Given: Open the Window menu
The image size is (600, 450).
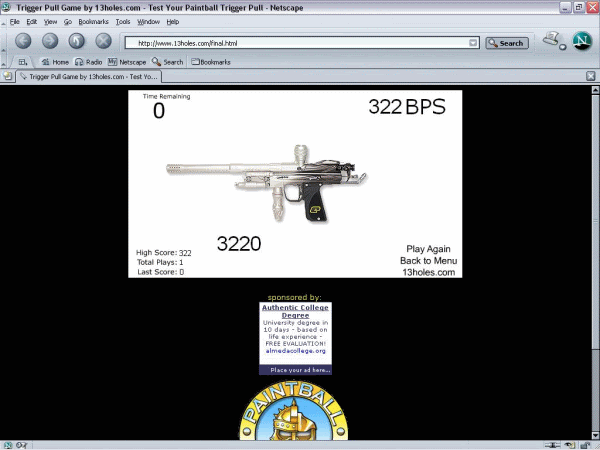Looking at the screenshot, I should pos(148,22).
